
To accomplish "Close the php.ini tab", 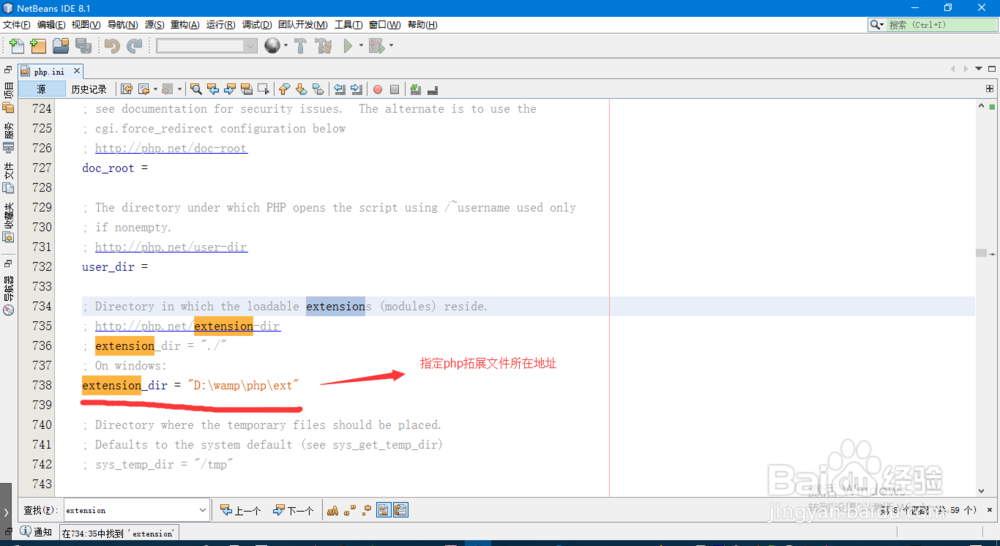I will pyautogui.click(x=77, y=71).
